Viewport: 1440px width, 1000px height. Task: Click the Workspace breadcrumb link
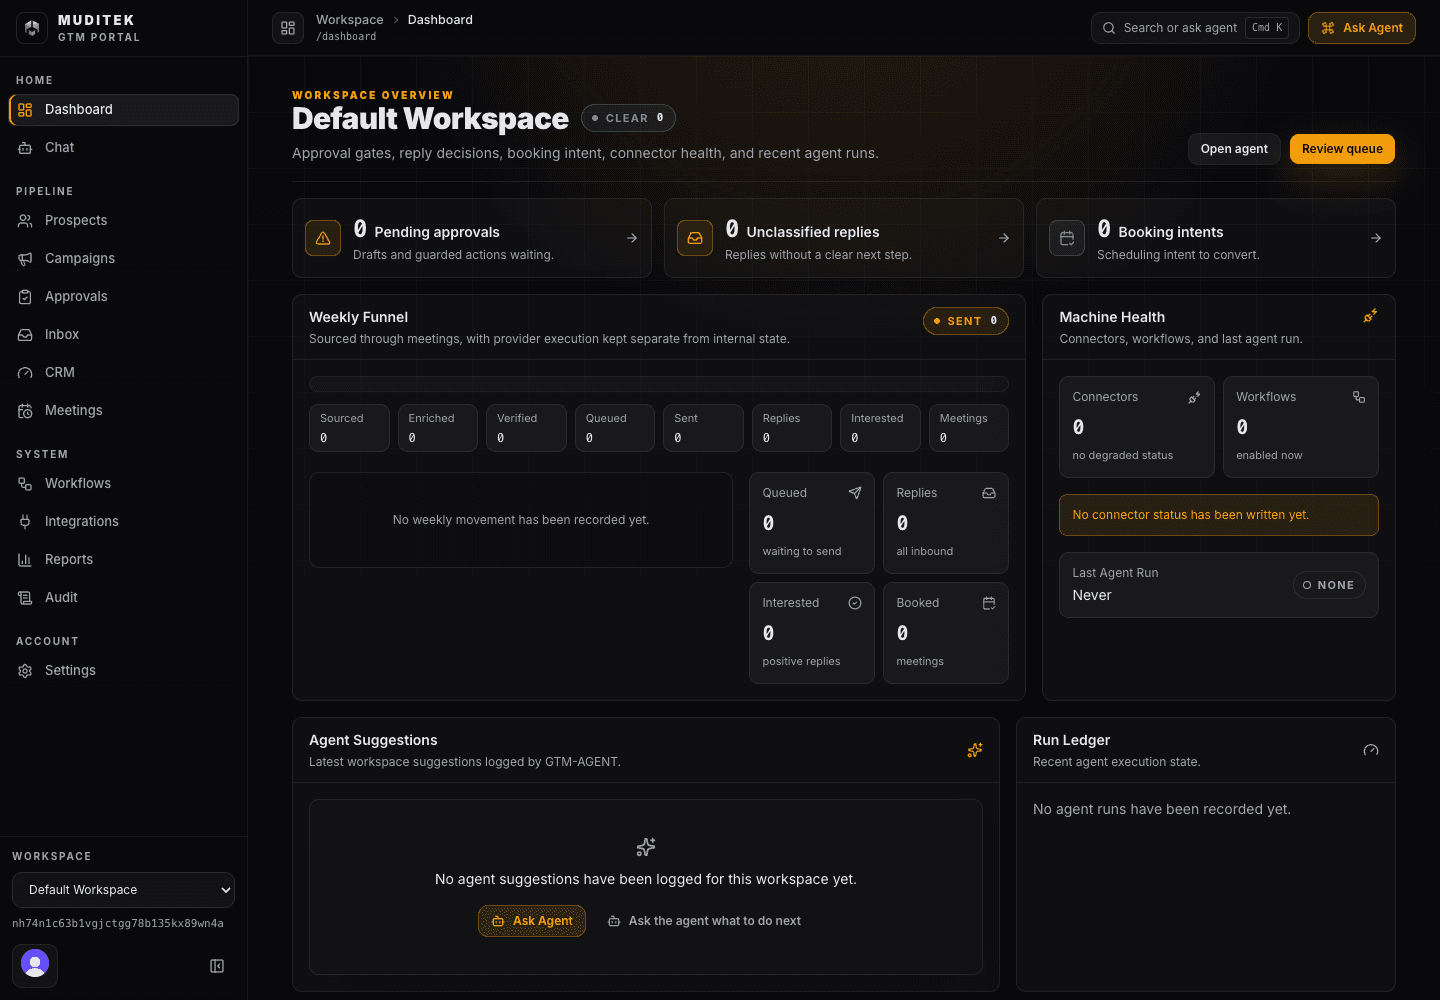350,20
